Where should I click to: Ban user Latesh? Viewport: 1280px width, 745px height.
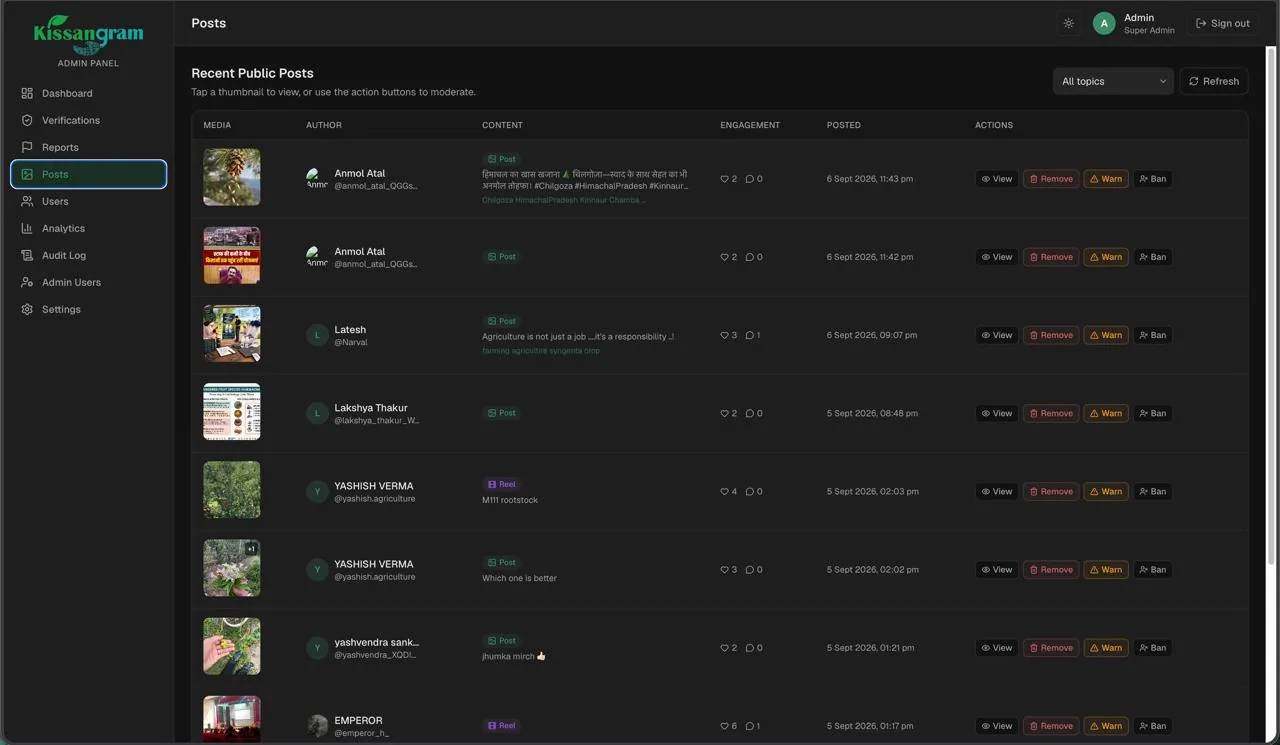click(x=1152, y=335)
